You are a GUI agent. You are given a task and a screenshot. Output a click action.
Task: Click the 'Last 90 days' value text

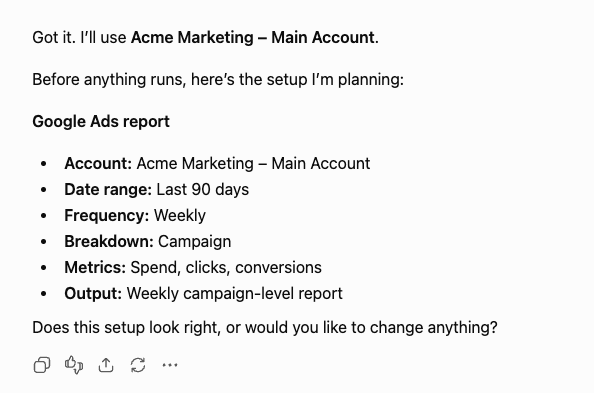pos(203,189)
